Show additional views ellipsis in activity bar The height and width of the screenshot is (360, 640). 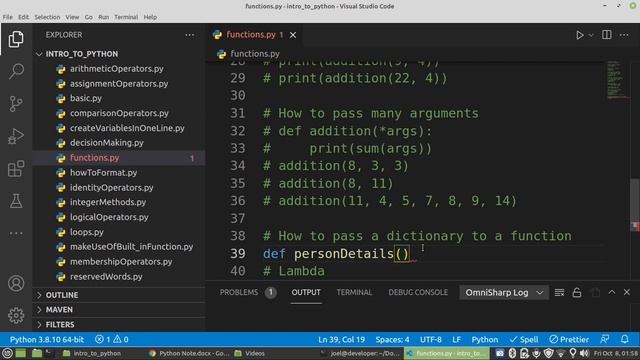pyautogui.click(x=16, y=233)
